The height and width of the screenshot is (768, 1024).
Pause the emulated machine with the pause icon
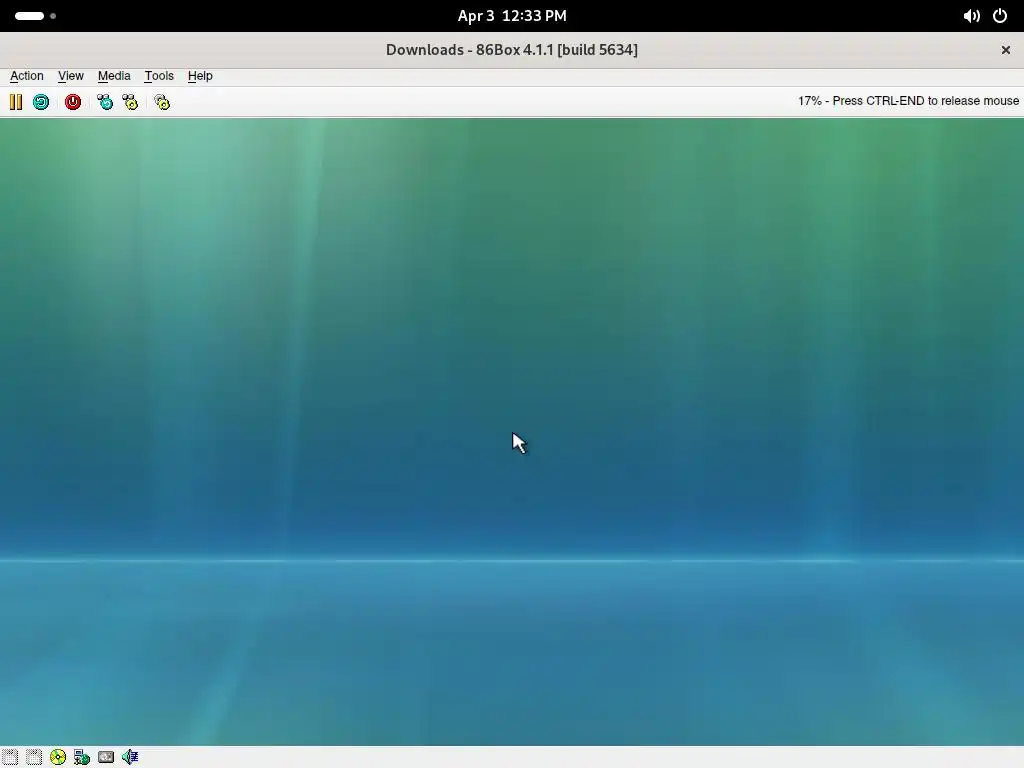tap(16, 102)
